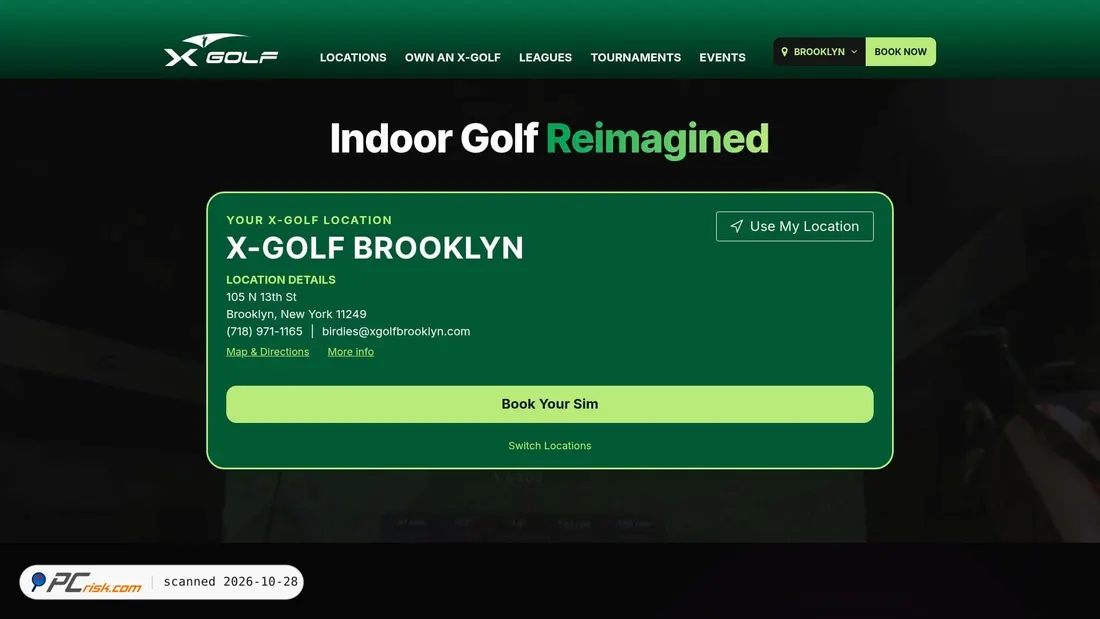1100x619 pixels.
Task: Click the email birdies@xgolfbrooklyn.com
Action: click(x=396, y=331)
